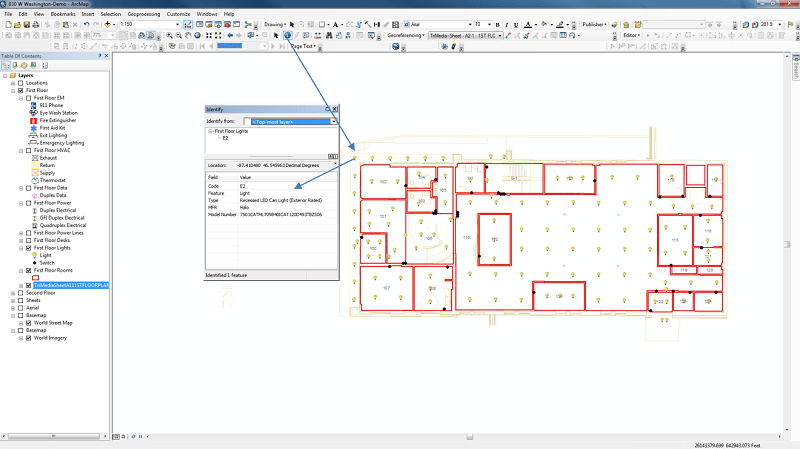Open the Find binoculars tool
This screenshot has height=449, width=800.
click(329, 35)
